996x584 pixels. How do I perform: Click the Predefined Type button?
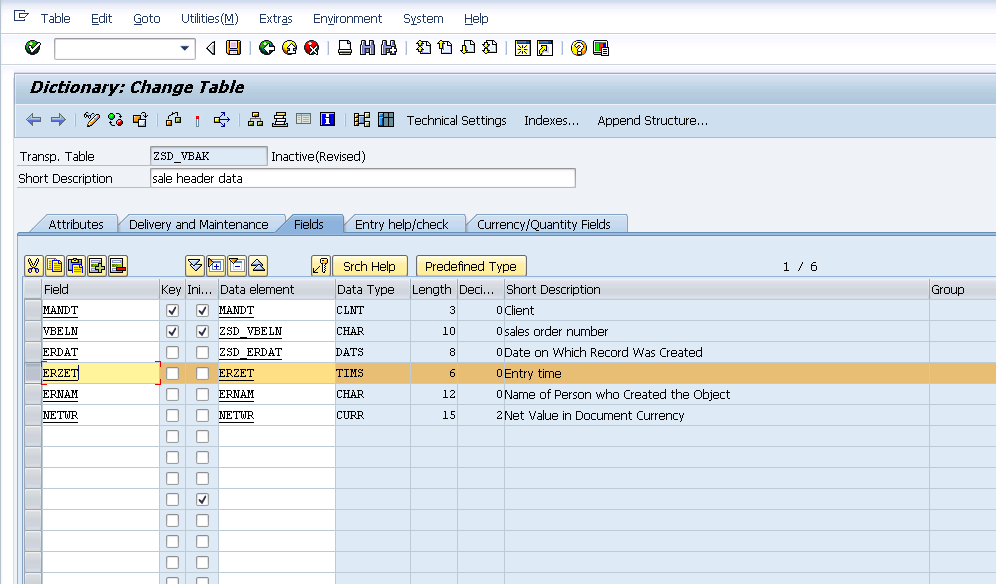coord(471,265)
